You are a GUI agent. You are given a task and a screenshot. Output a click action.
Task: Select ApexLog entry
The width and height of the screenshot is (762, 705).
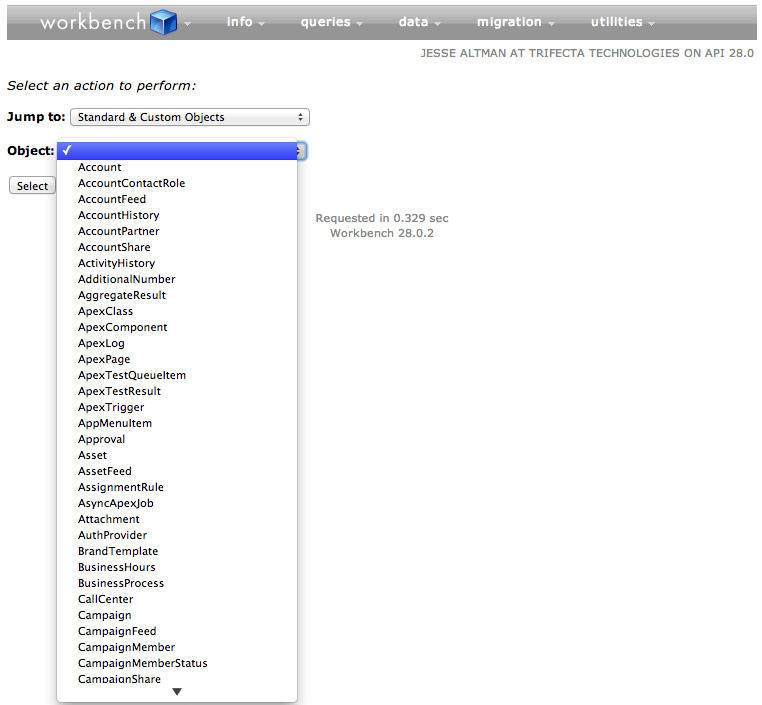177,344
